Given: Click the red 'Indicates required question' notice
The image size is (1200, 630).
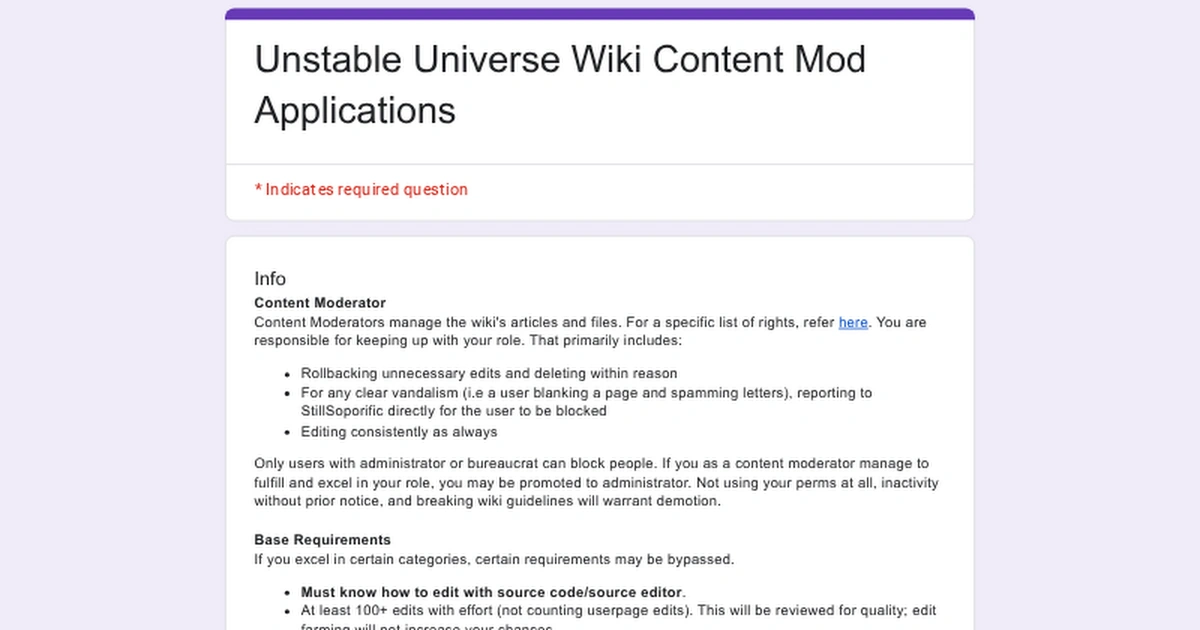Looking at the screenshot, I should point(362,189).
